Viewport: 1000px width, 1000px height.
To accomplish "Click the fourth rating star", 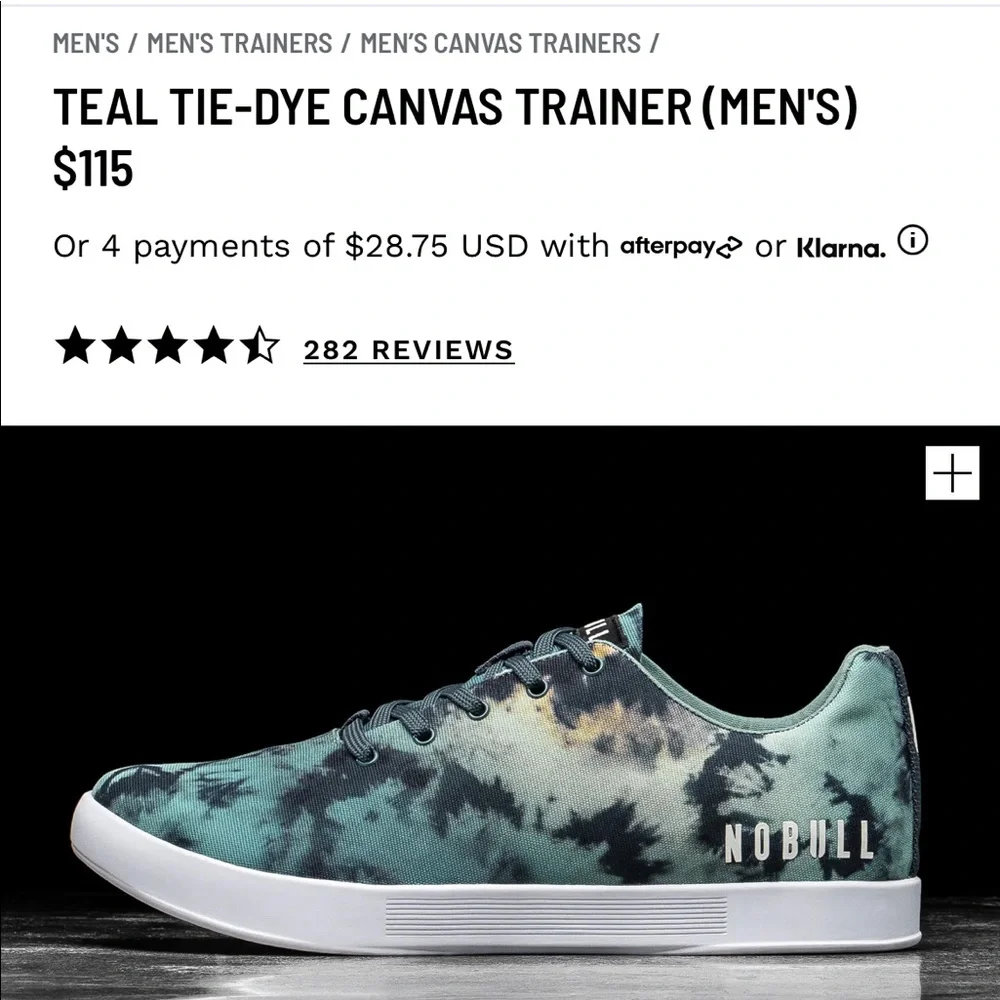I will pos(214,345).
